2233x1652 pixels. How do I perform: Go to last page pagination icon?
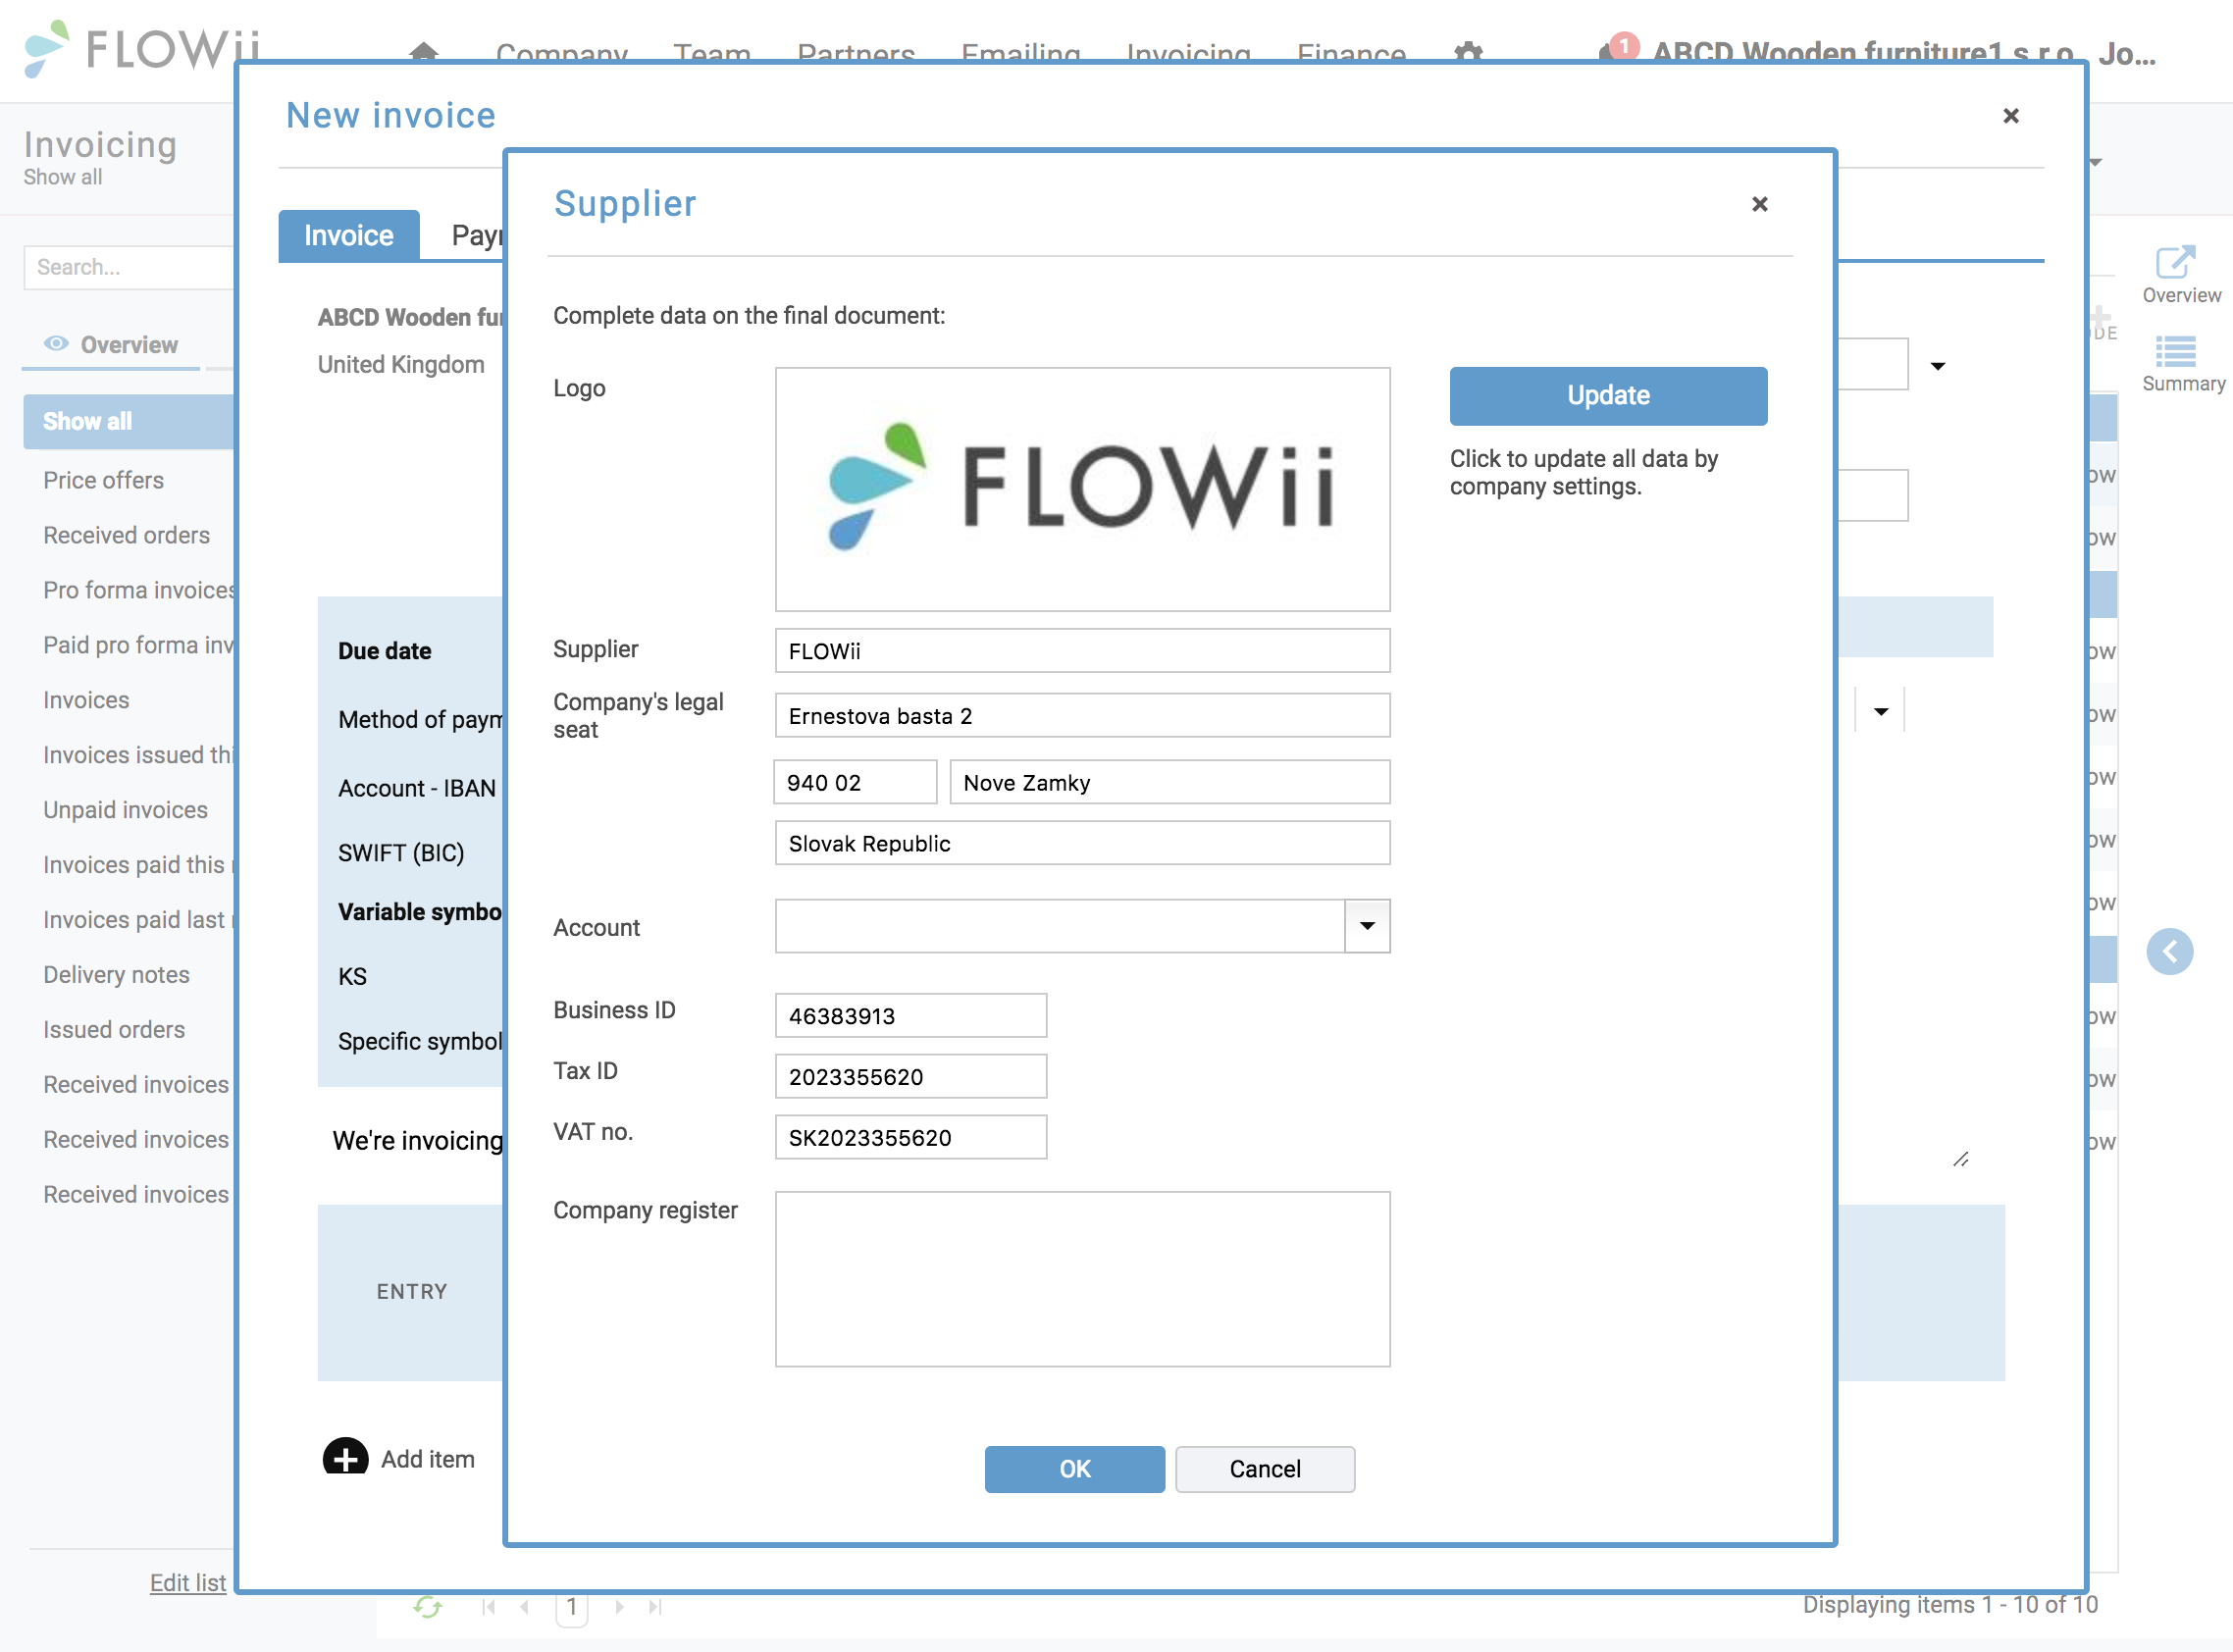pos(655,1606)
